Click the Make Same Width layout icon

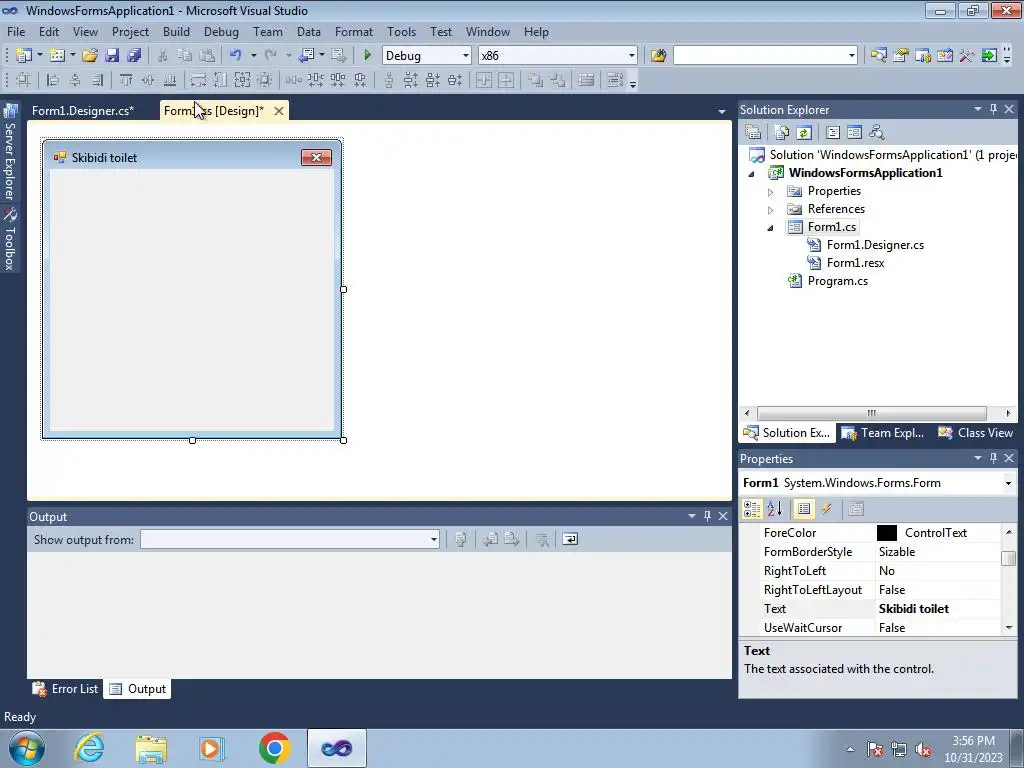[x=198, y=80]
